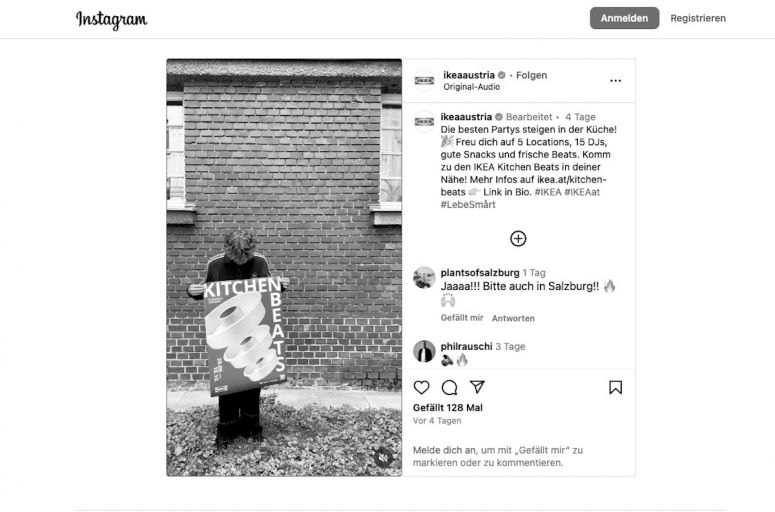Go to Instagram home via logo
The width and height of the screenshot is (775, 512).
111,20
